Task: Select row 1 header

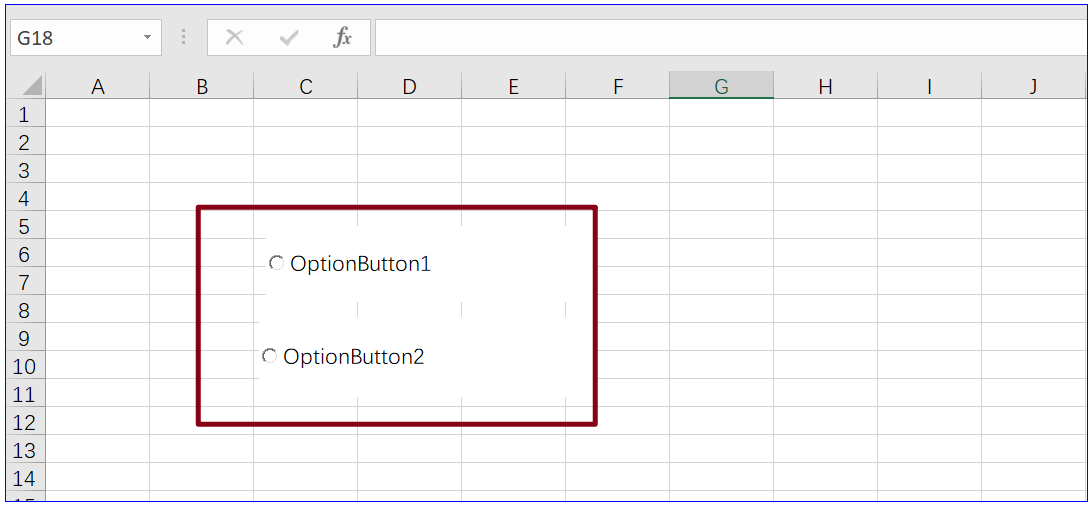Action: tap(25, 114)
